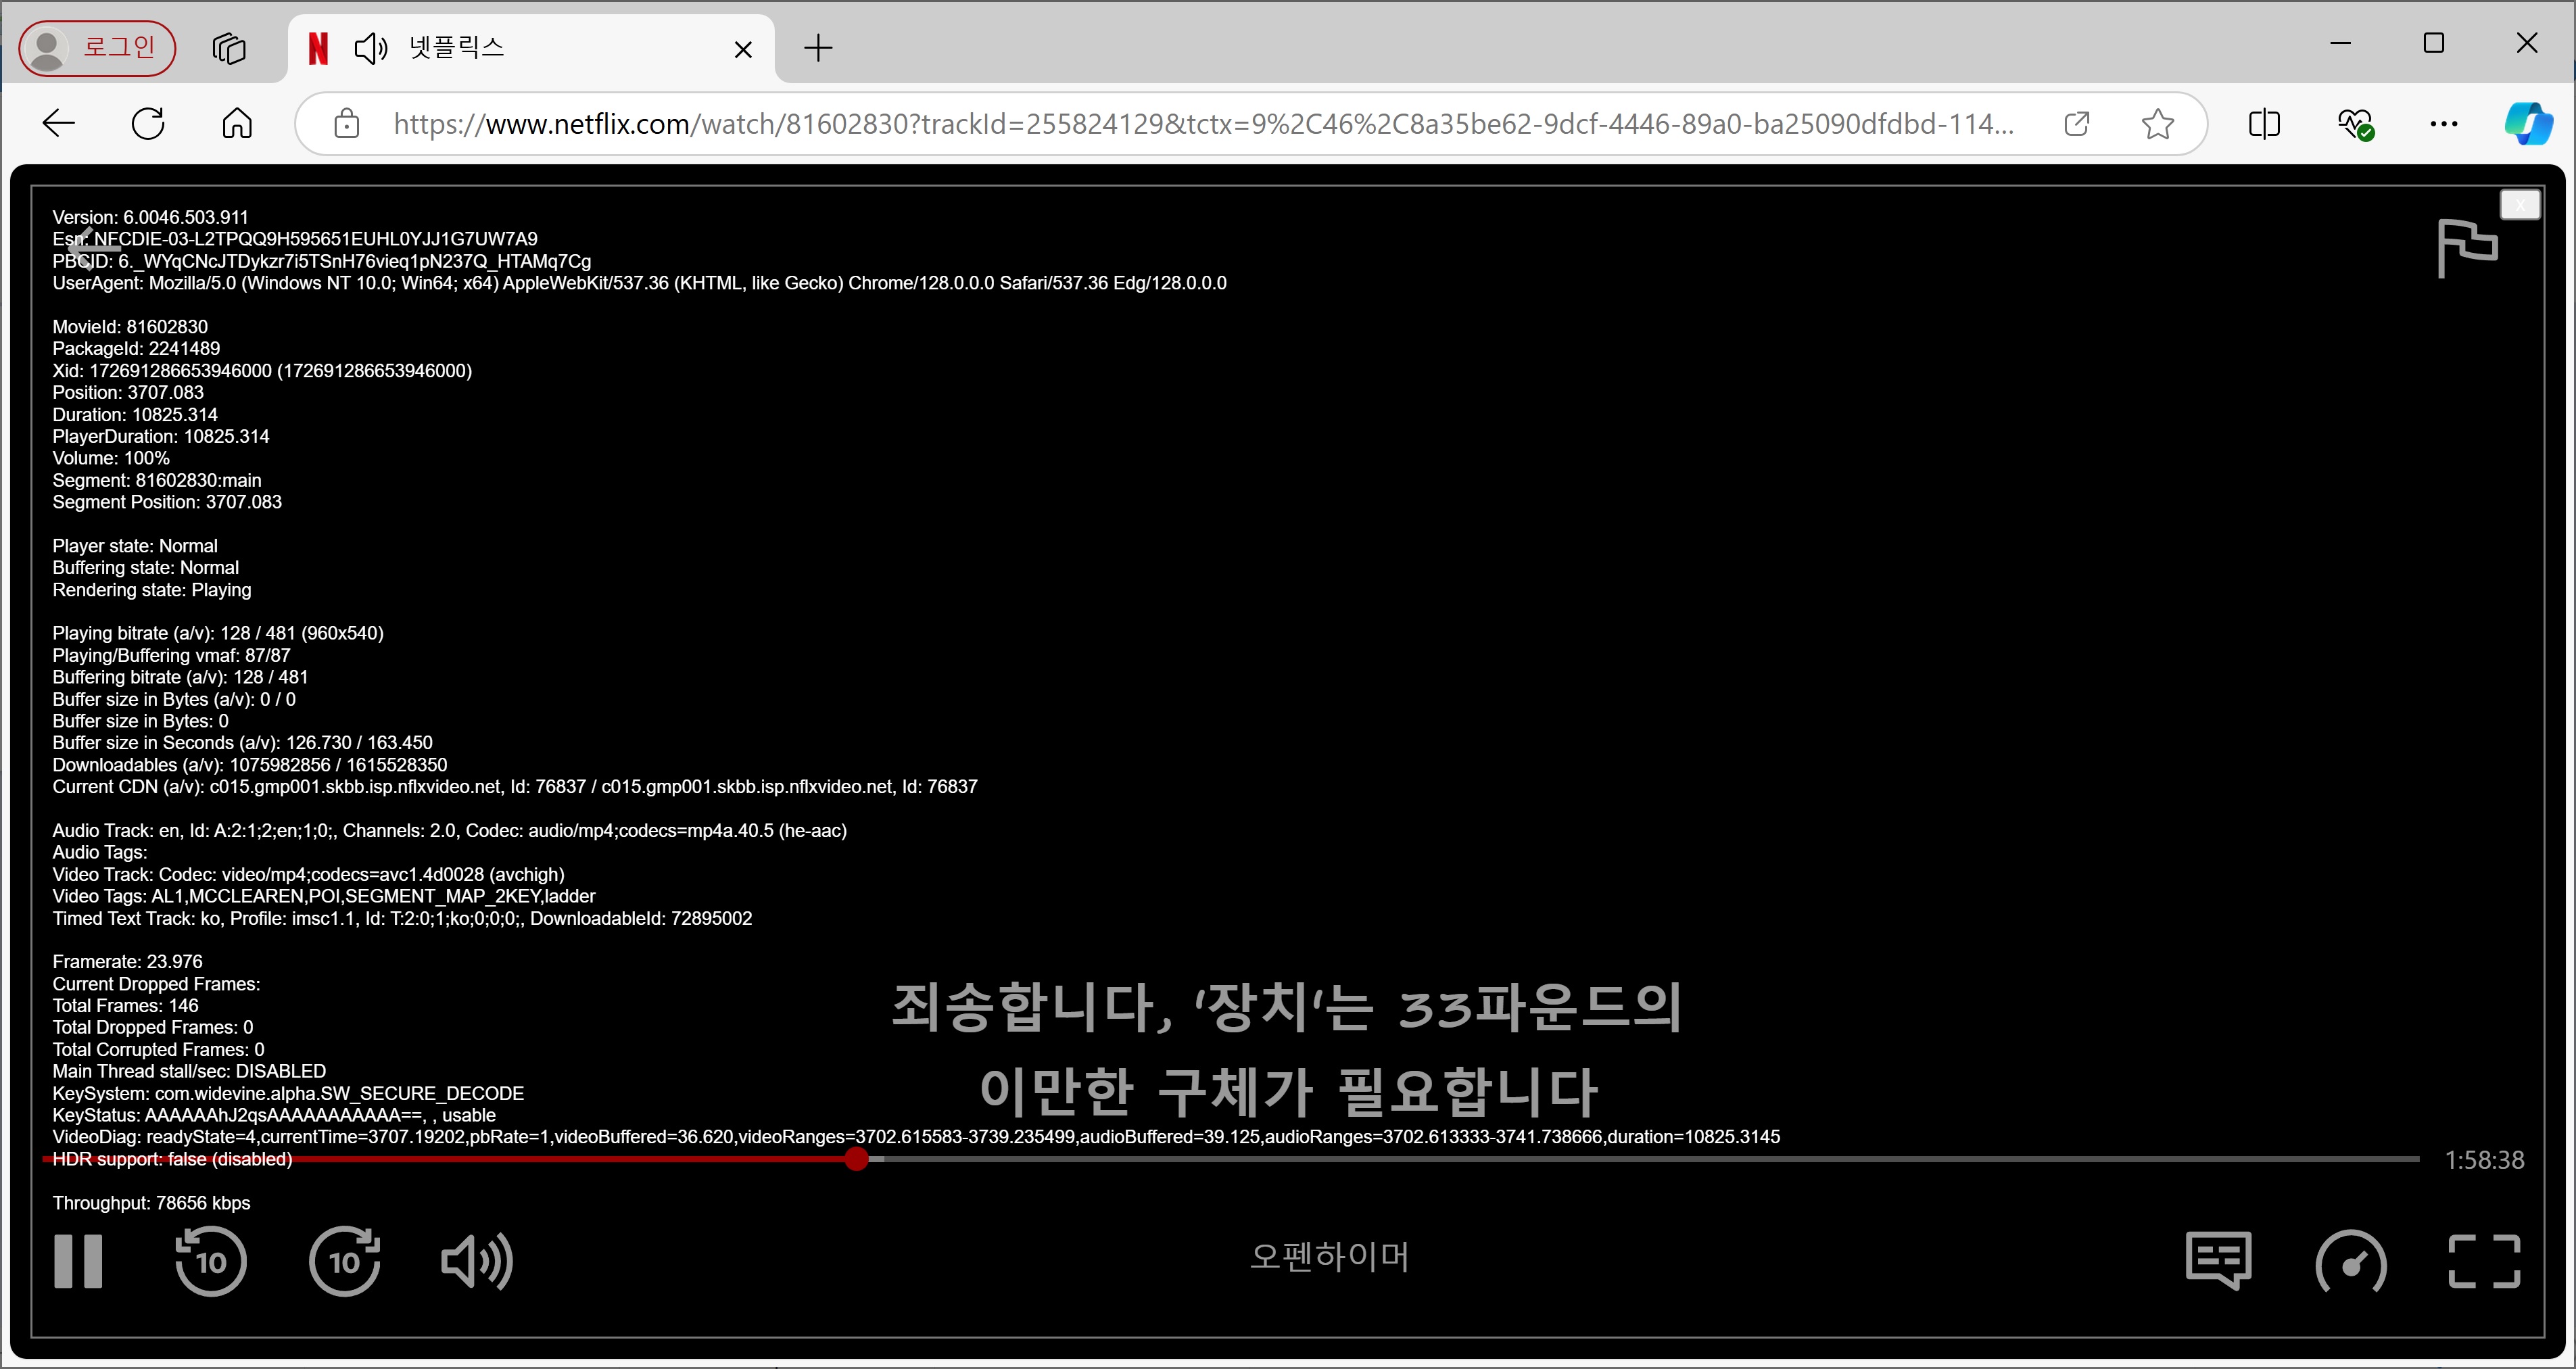The width and height of the screenshot is (2576, 1369).
Task: Click the Framerate: 23.976 line
Action: pos(127,962)
